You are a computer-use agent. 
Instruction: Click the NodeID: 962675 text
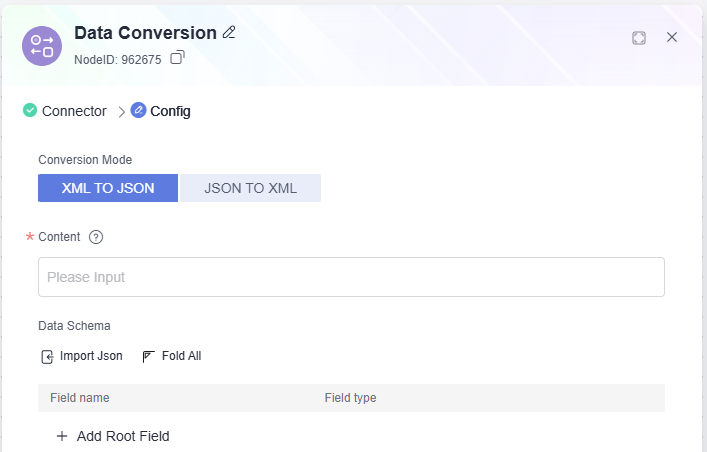pos(118,60)
